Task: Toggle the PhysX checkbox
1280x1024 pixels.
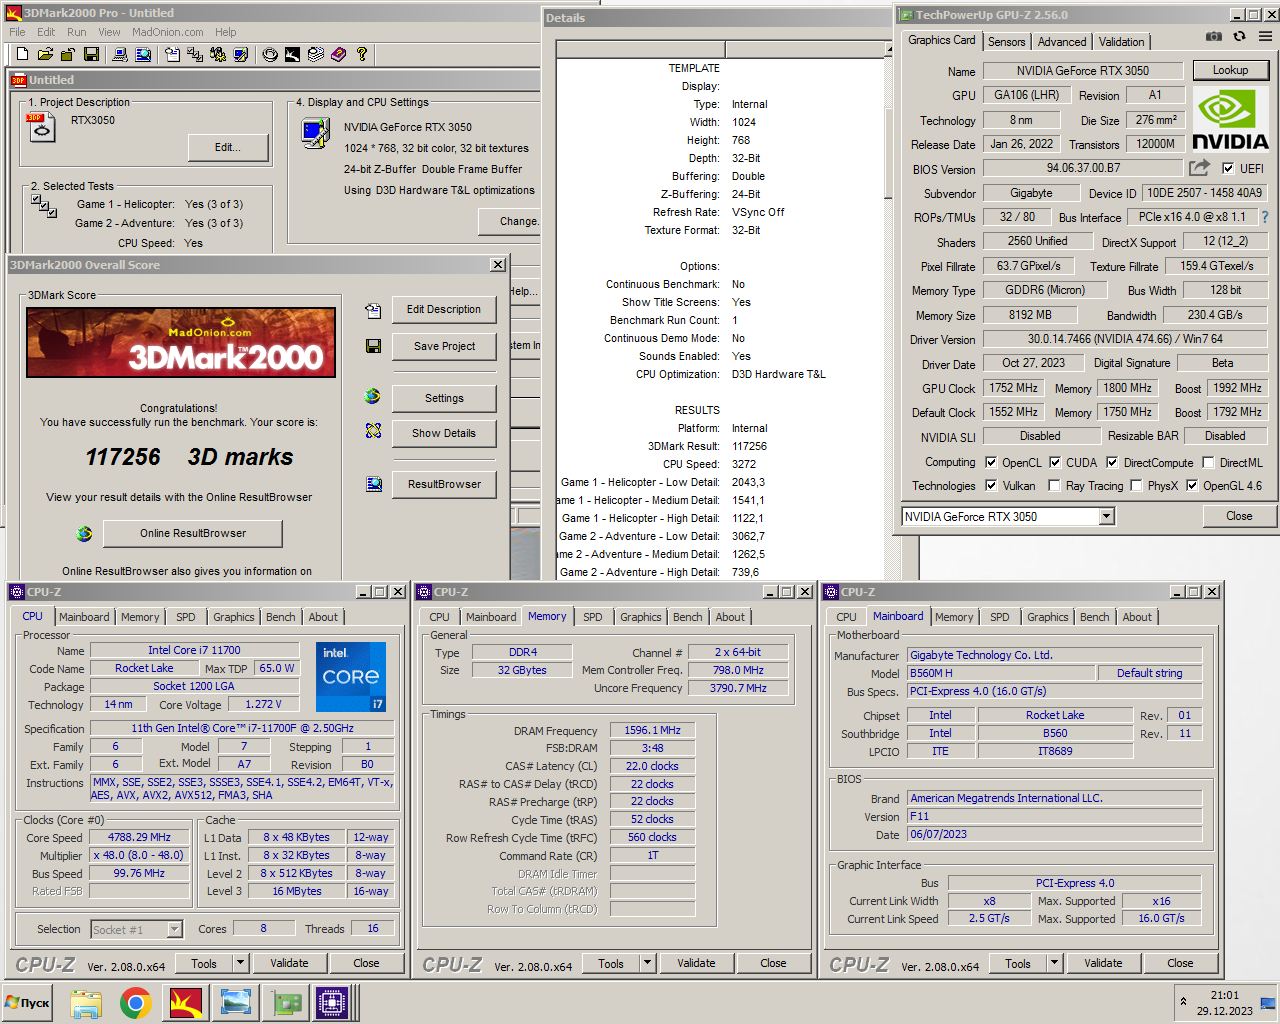Action: click(x=1136, y=485)
